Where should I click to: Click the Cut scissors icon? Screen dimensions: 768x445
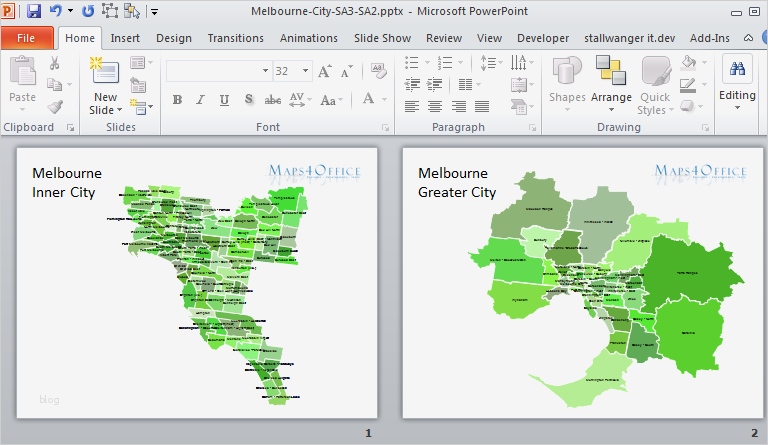coord(54,63)
